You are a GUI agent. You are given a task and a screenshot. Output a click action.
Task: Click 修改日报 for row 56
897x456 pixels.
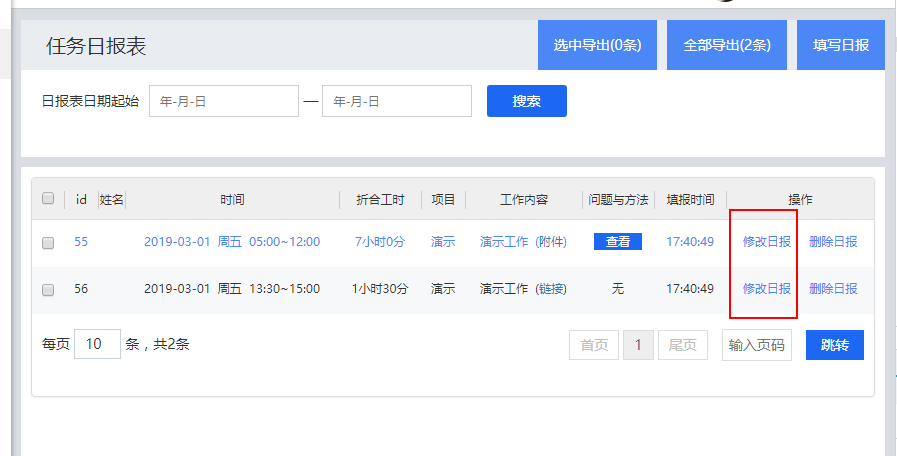point(767,288)
